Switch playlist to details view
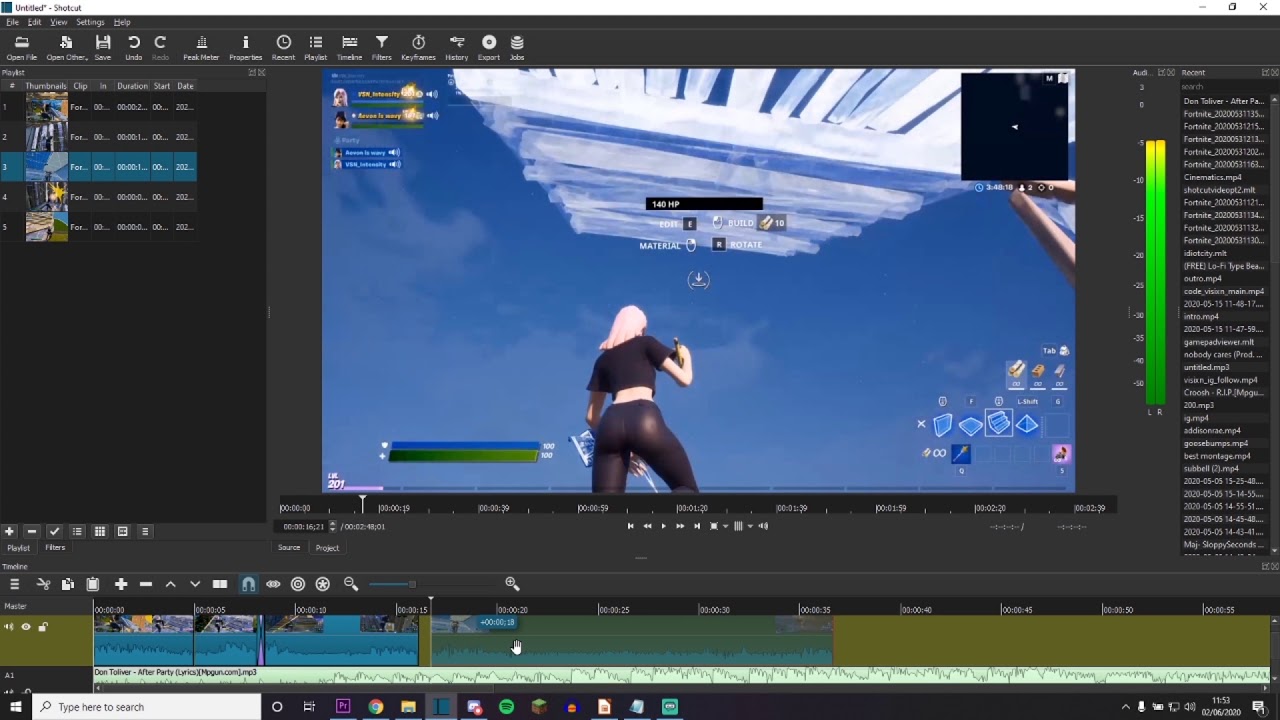Screen dimensions: 1280x720 click(x=77, y=532)
